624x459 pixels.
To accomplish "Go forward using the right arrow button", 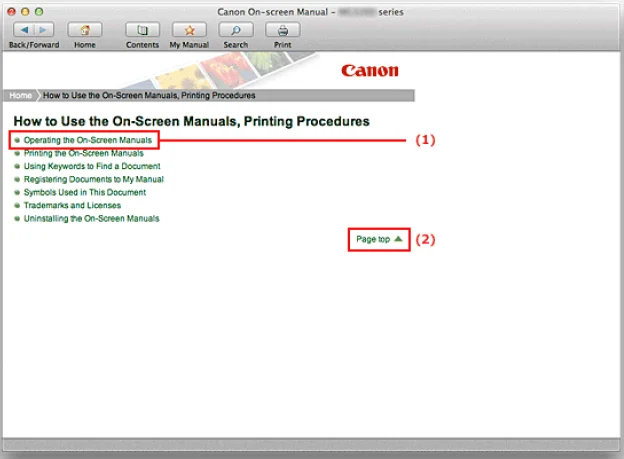I will point(44,30).
